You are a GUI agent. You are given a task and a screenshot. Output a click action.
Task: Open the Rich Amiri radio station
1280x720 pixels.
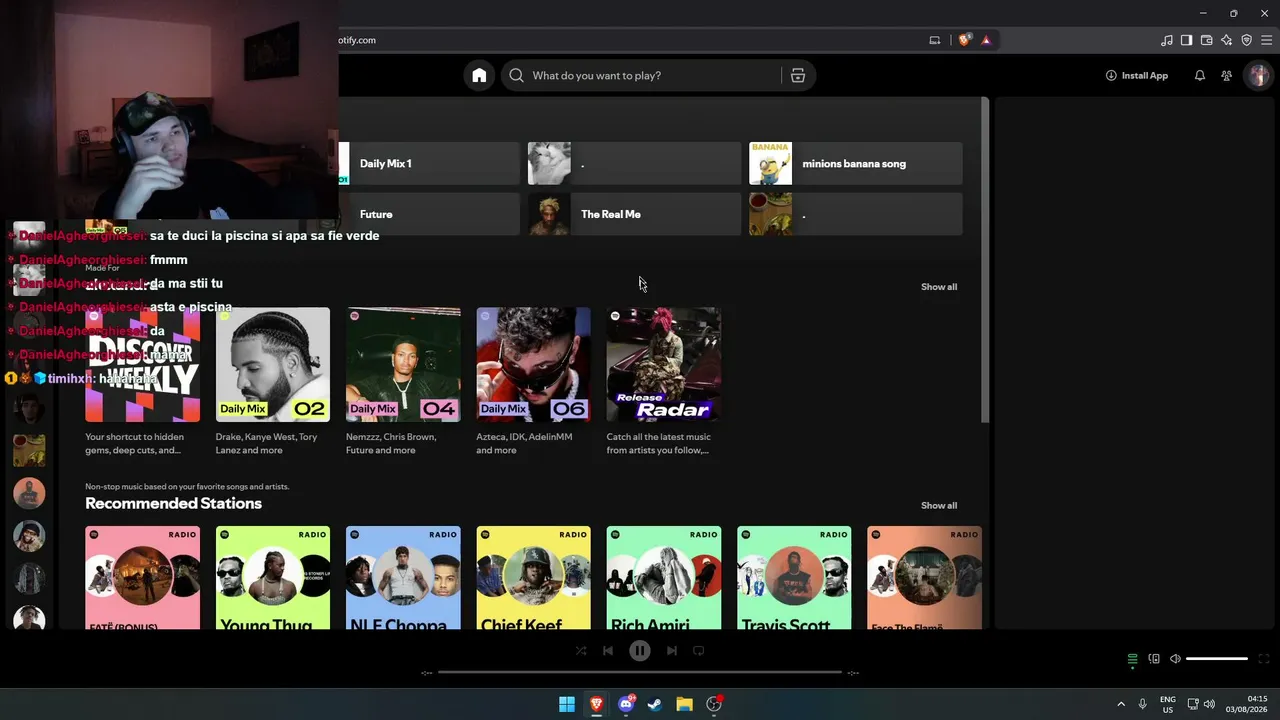663,578
